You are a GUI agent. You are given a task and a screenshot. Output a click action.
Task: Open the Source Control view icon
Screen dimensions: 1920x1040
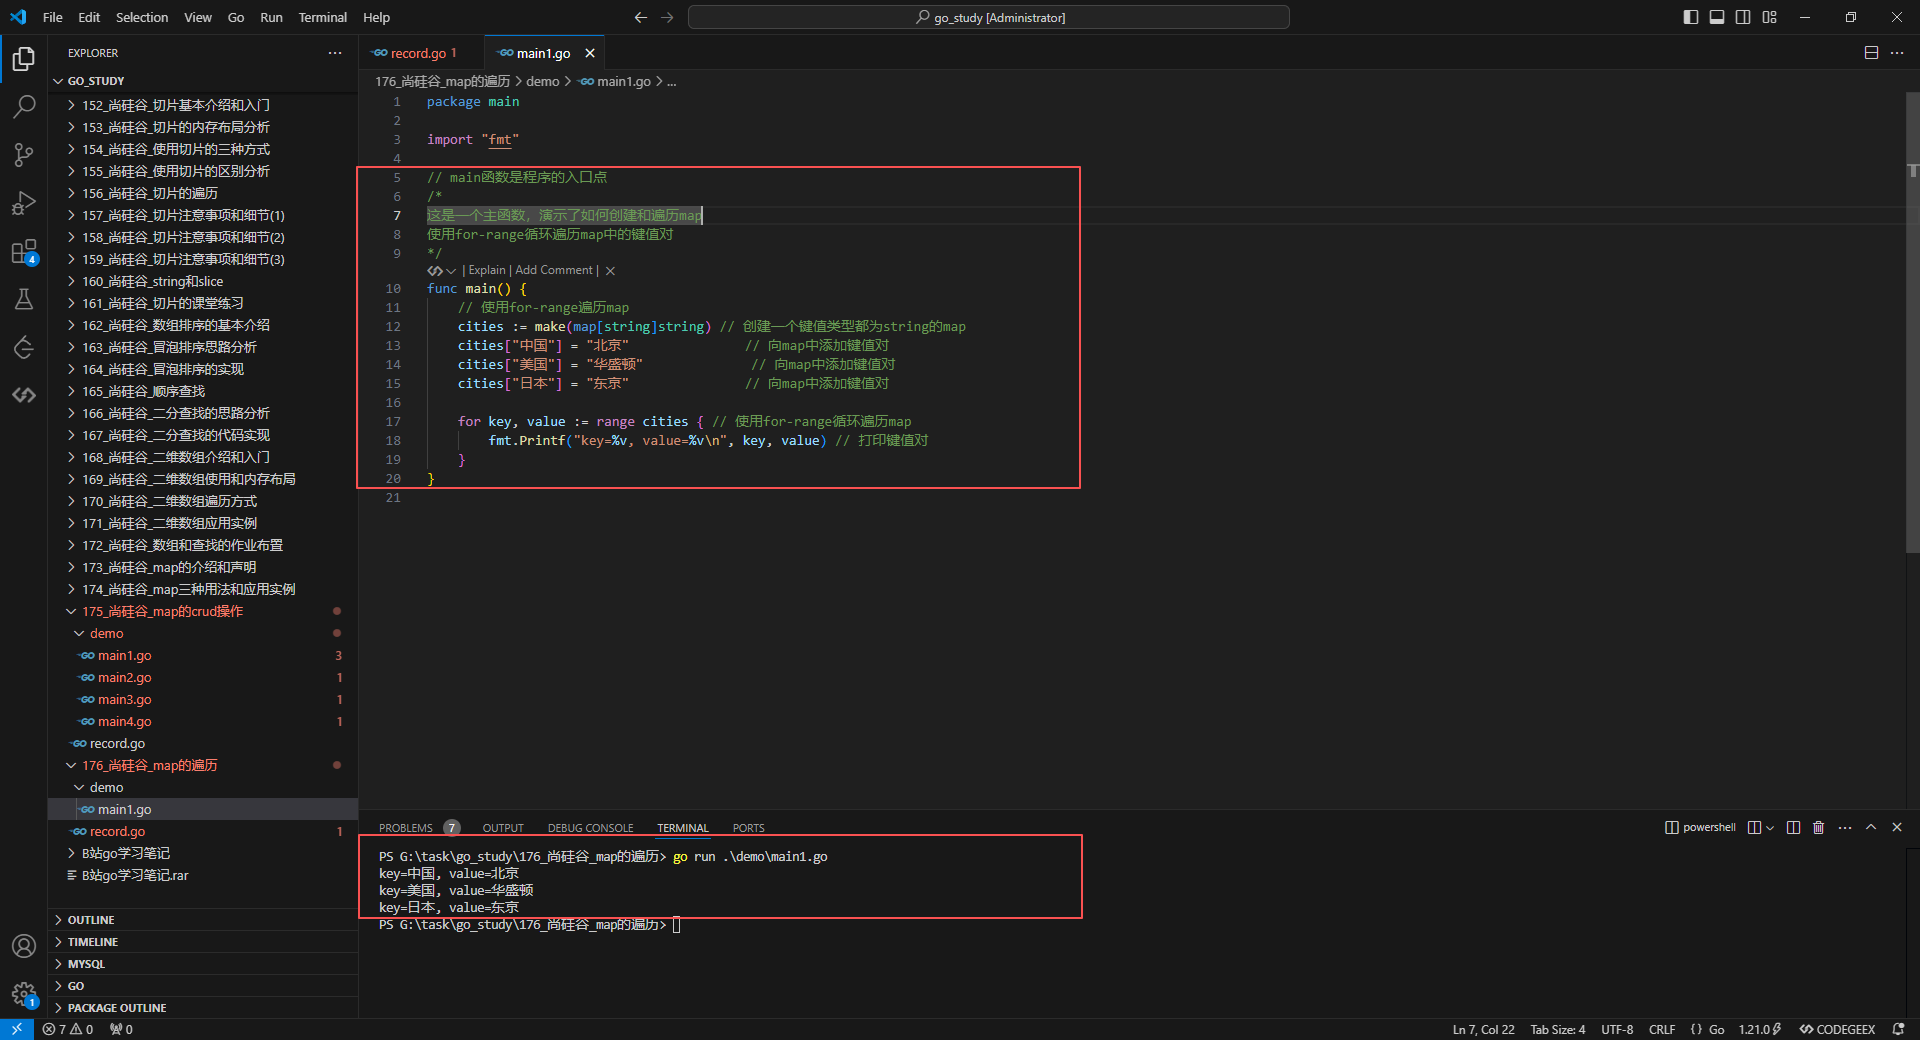(24, 154)
